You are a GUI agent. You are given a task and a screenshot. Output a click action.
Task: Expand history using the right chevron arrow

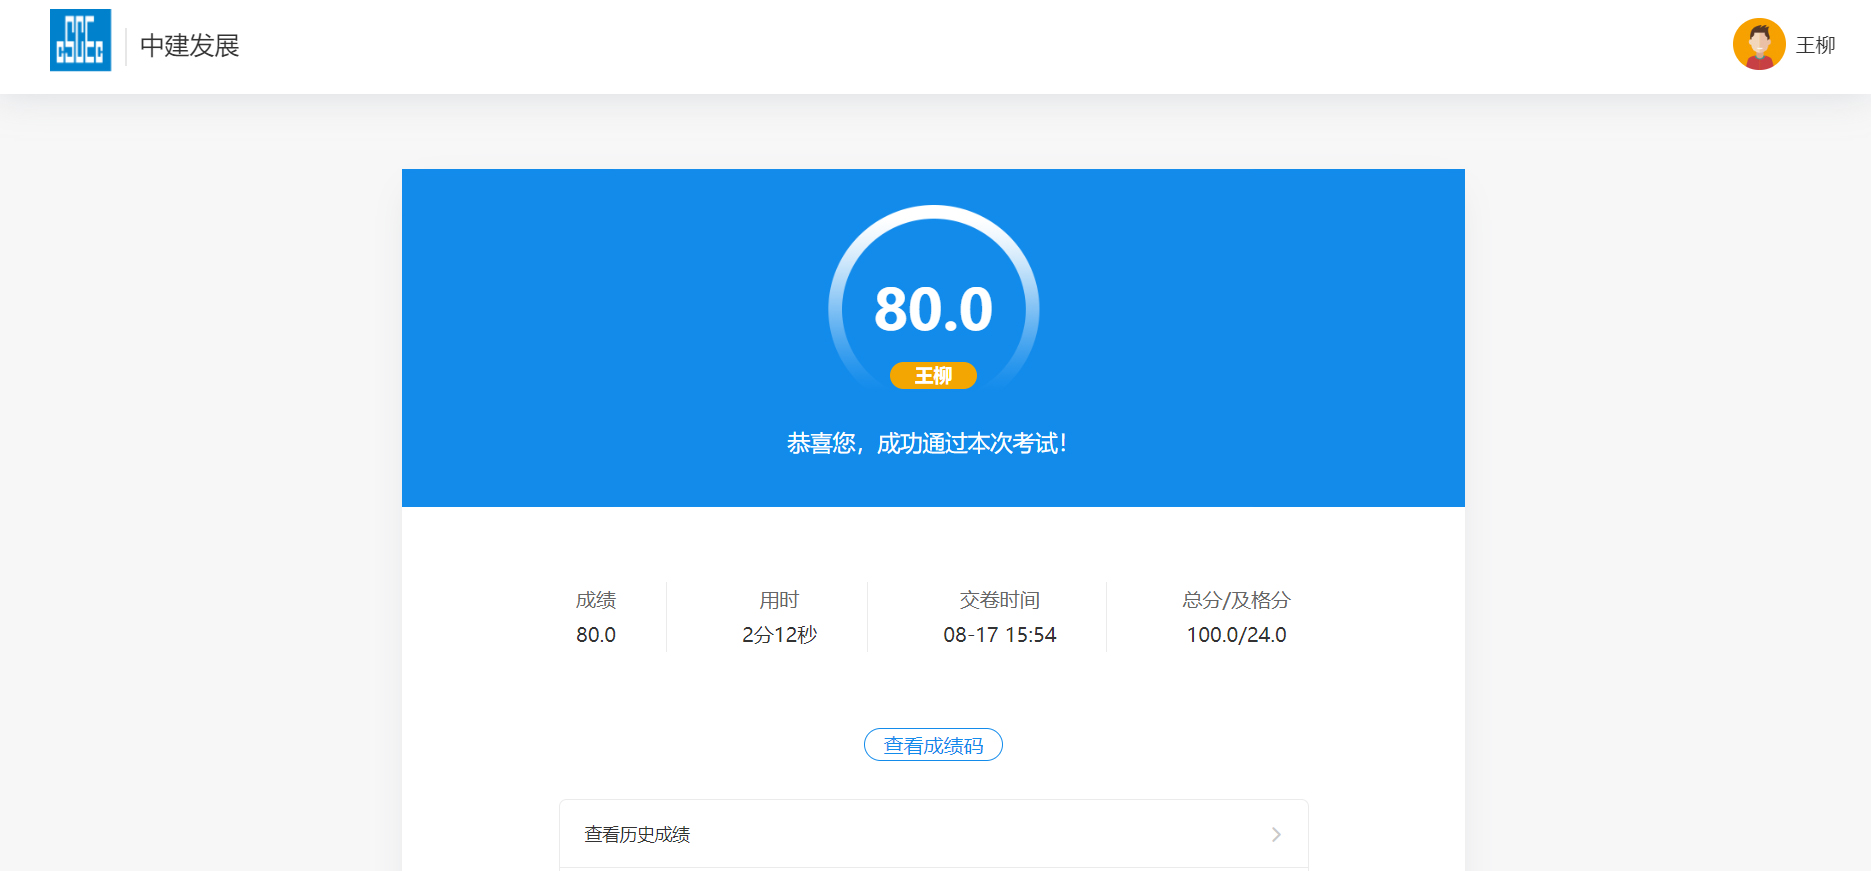pyautogui.click(x=1276, y=834)
